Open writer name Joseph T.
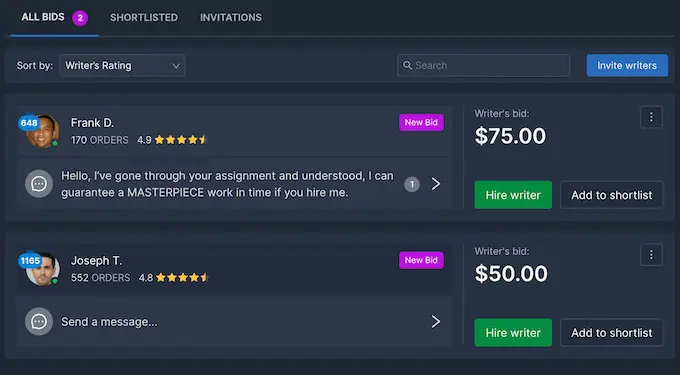Screen dimensions: 680x375 click(97, 261)
